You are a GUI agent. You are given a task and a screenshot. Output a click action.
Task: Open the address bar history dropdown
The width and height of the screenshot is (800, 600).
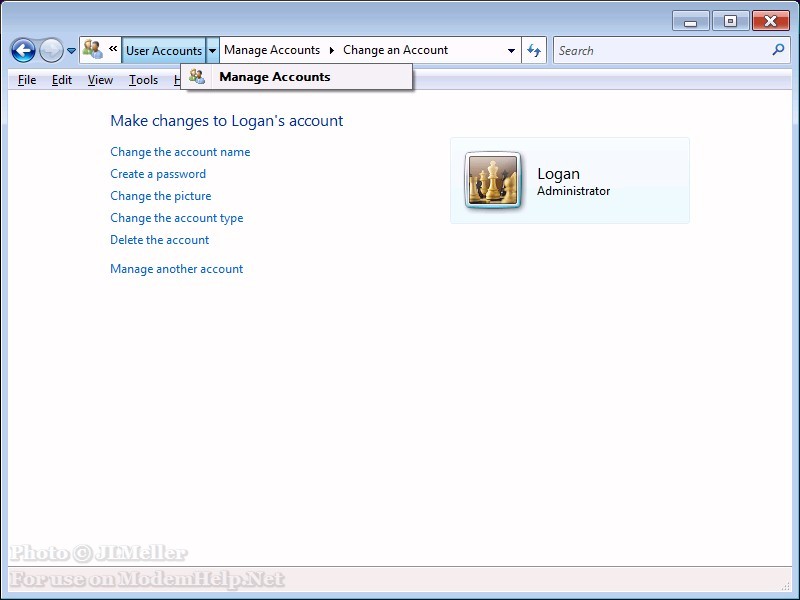click(x=511, y=51)
